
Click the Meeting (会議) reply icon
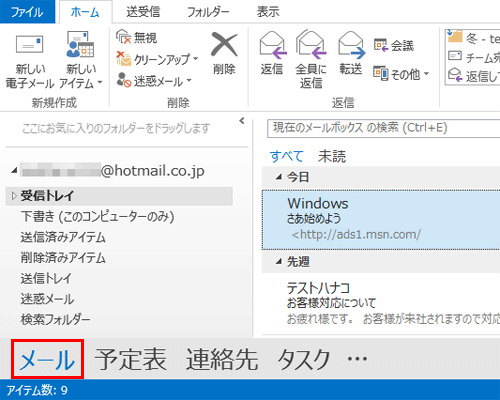pos(381,45)
